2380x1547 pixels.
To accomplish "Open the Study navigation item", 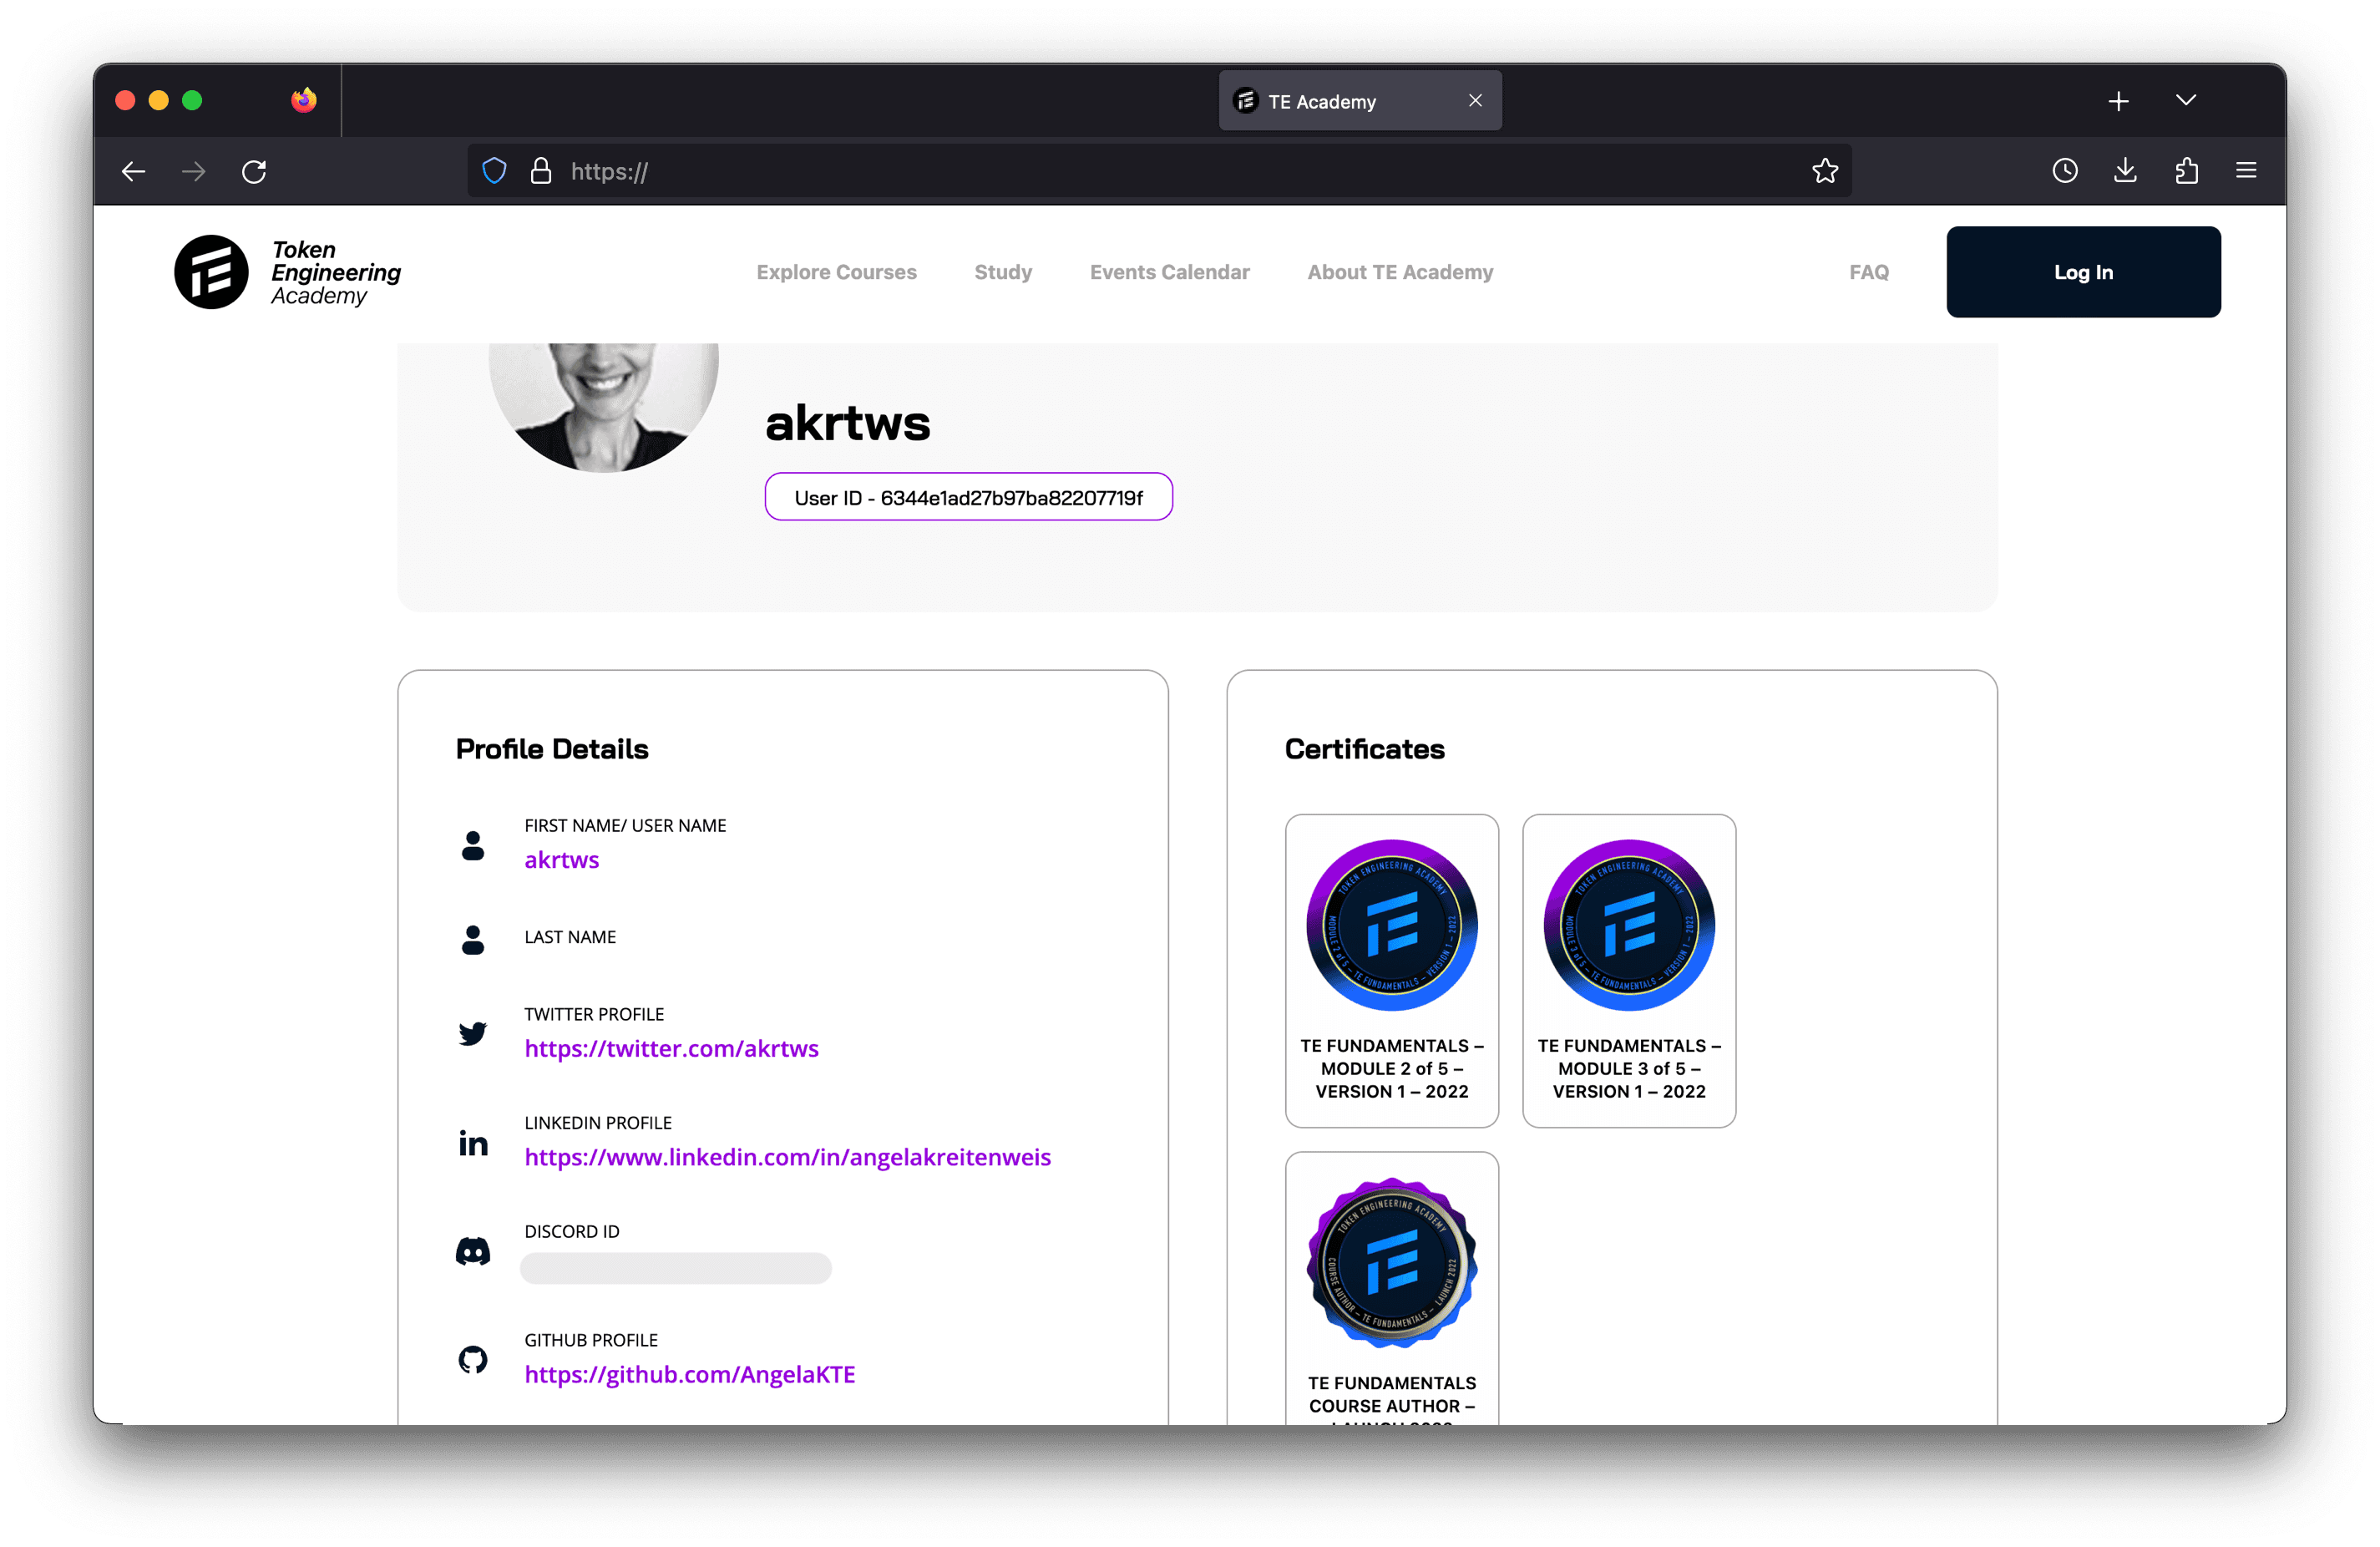I will point(1003,272).
